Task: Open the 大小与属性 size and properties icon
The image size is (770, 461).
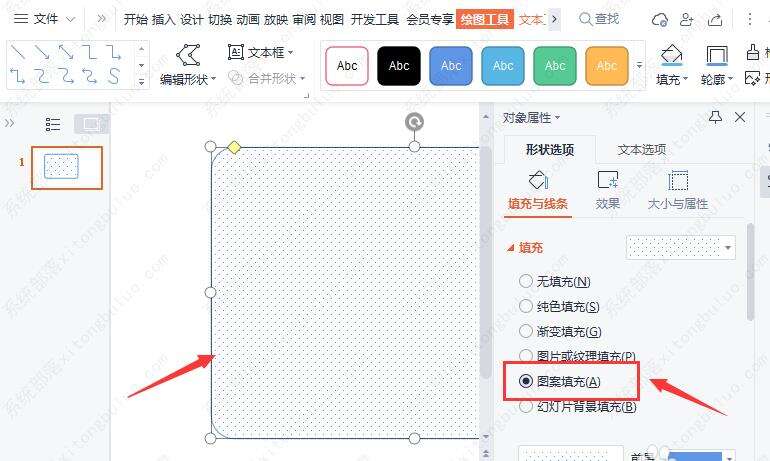Action: (x=678, y=180)
